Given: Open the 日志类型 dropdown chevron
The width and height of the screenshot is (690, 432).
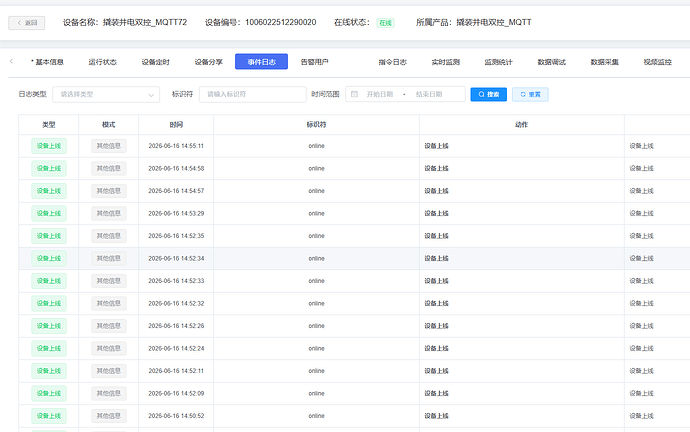Looking at the screenshot, I should tap(151, 95).
